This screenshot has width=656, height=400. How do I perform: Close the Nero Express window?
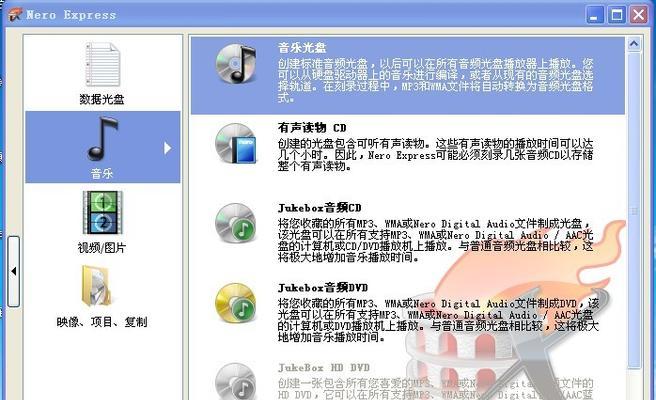coord(639,15)
